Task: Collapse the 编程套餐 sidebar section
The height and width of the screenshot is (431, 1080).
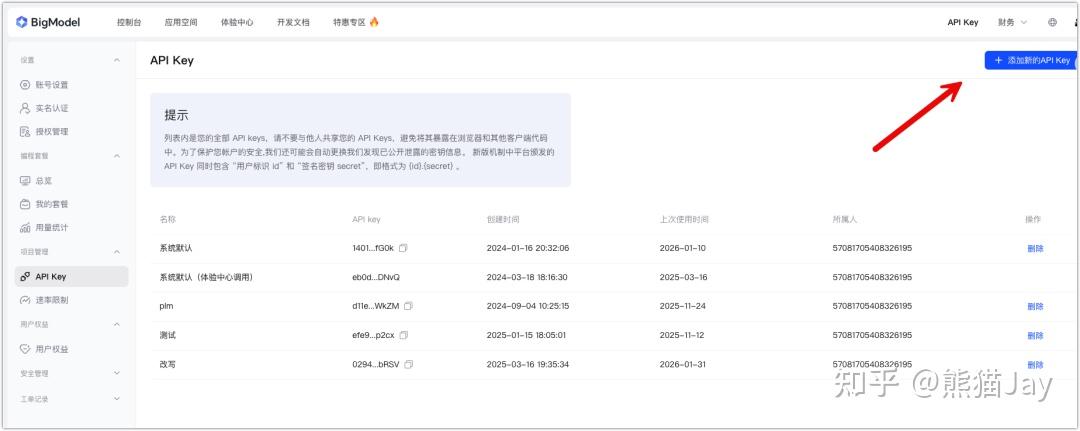Action: pyautogui.click(x=116, y=156)
